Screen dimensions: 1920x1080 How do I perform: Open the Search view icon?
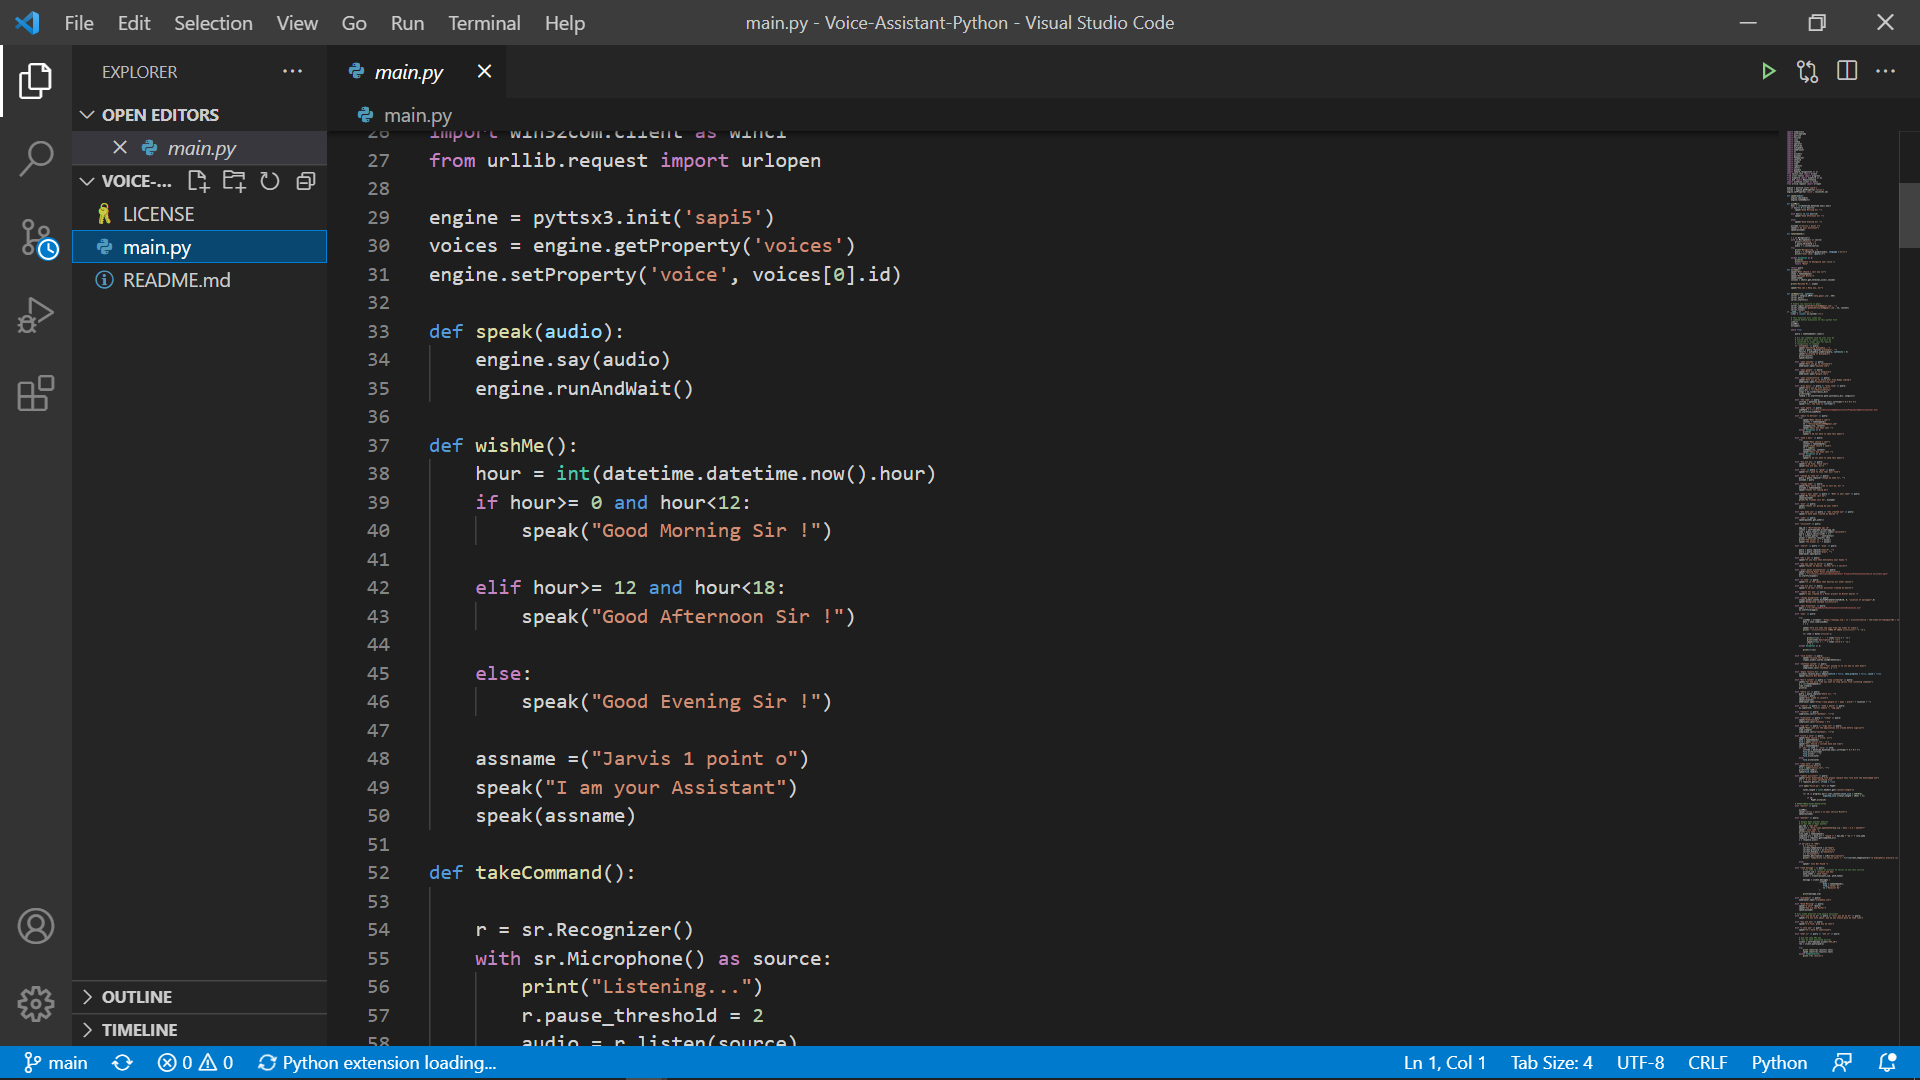click(36, 158)
